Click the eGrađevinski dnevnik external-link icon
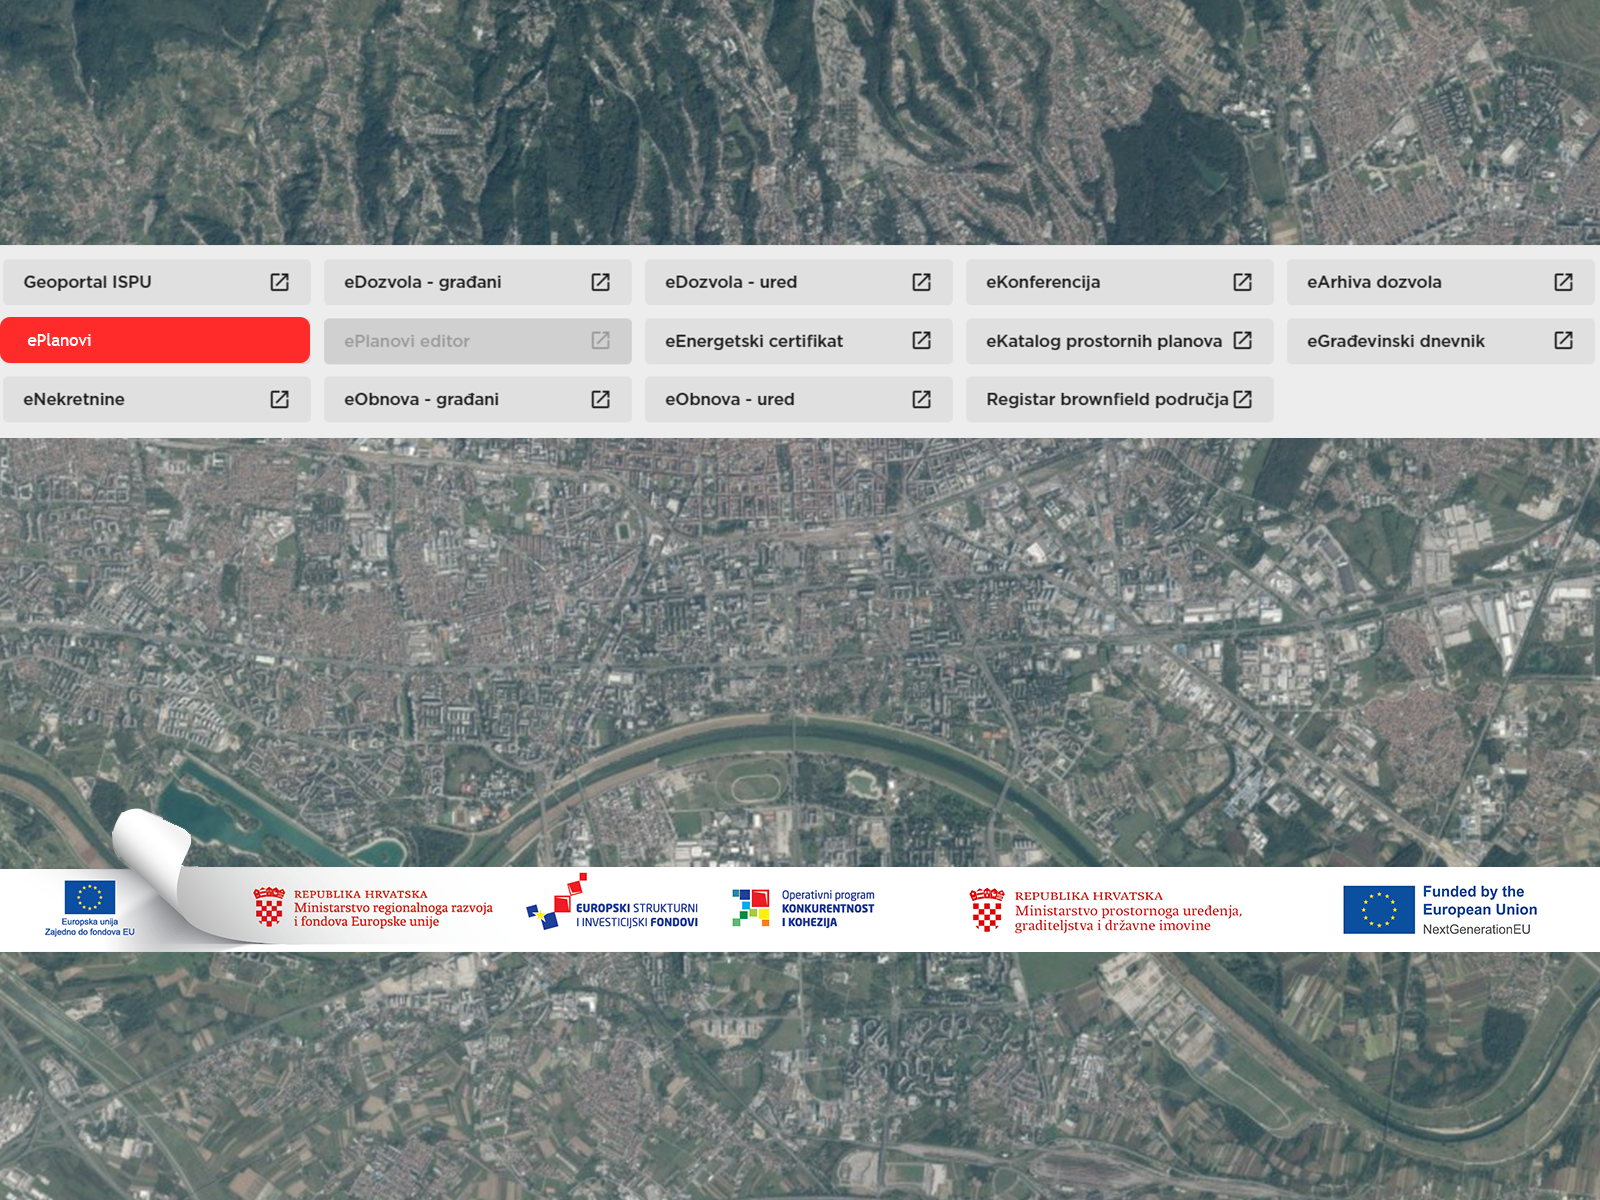 pyautogui.click(x=1562, y=340)
